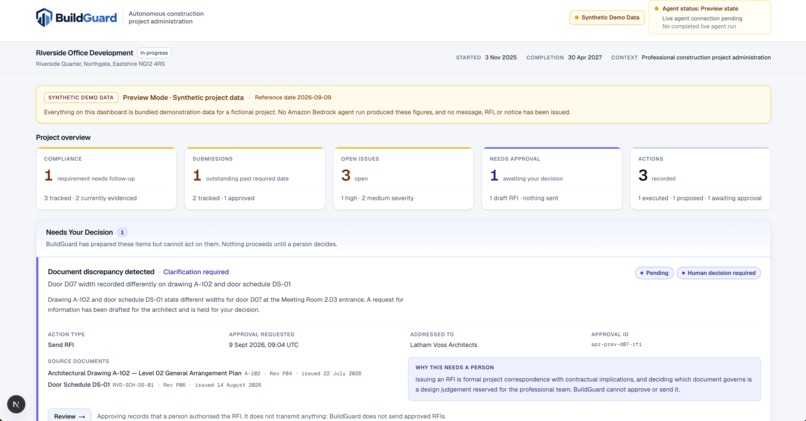Click the 9 Sept 2026, 09:04 UTC timestamp
Screen dimensions: 806x421
tap(264, 345)
